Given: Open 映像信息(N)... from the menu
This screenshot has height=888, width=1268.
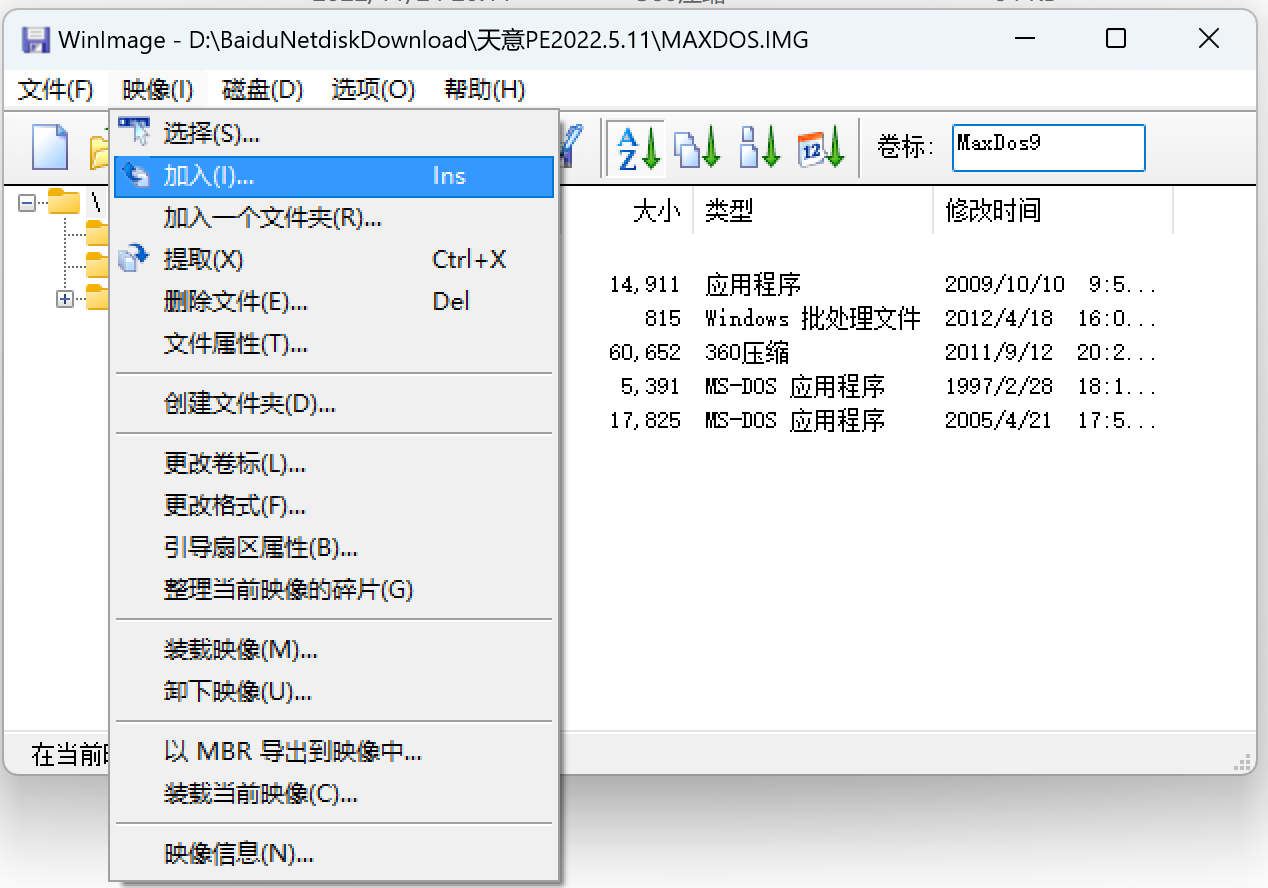Looking at the screenshot, I should (x=334, y=854).
